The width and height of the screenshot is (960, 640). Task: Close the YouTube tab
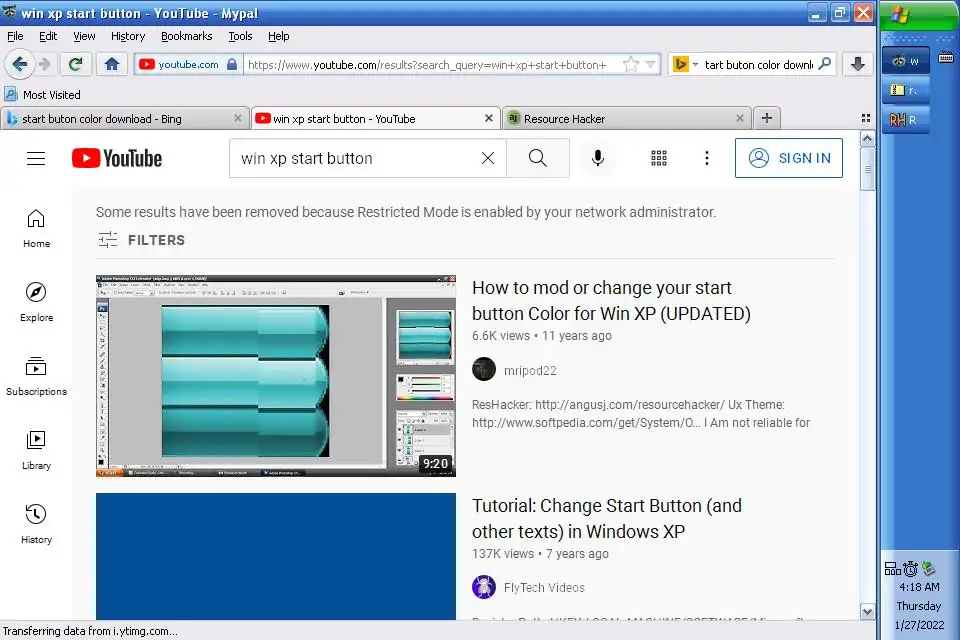pos(489,118)
